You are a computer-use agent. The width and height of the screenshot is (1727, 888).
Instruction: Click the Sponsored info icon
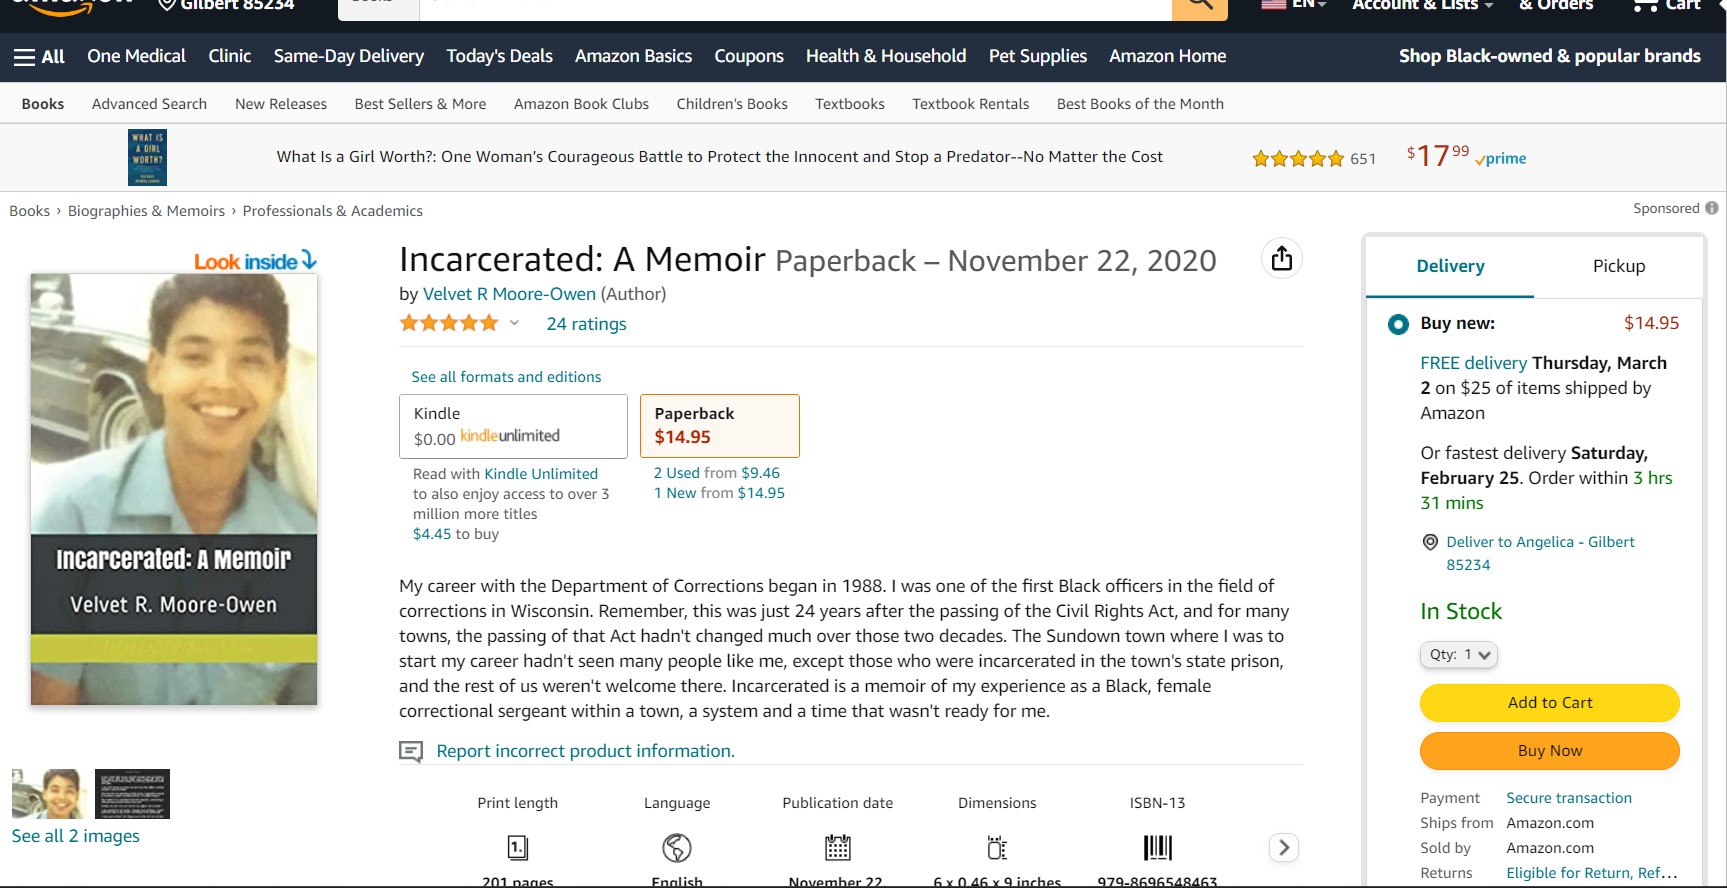1712,208
